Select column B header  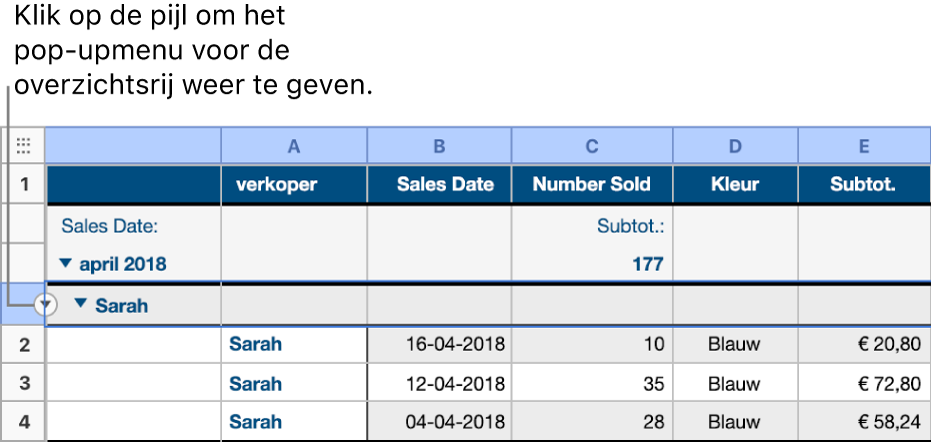(439, 146)
